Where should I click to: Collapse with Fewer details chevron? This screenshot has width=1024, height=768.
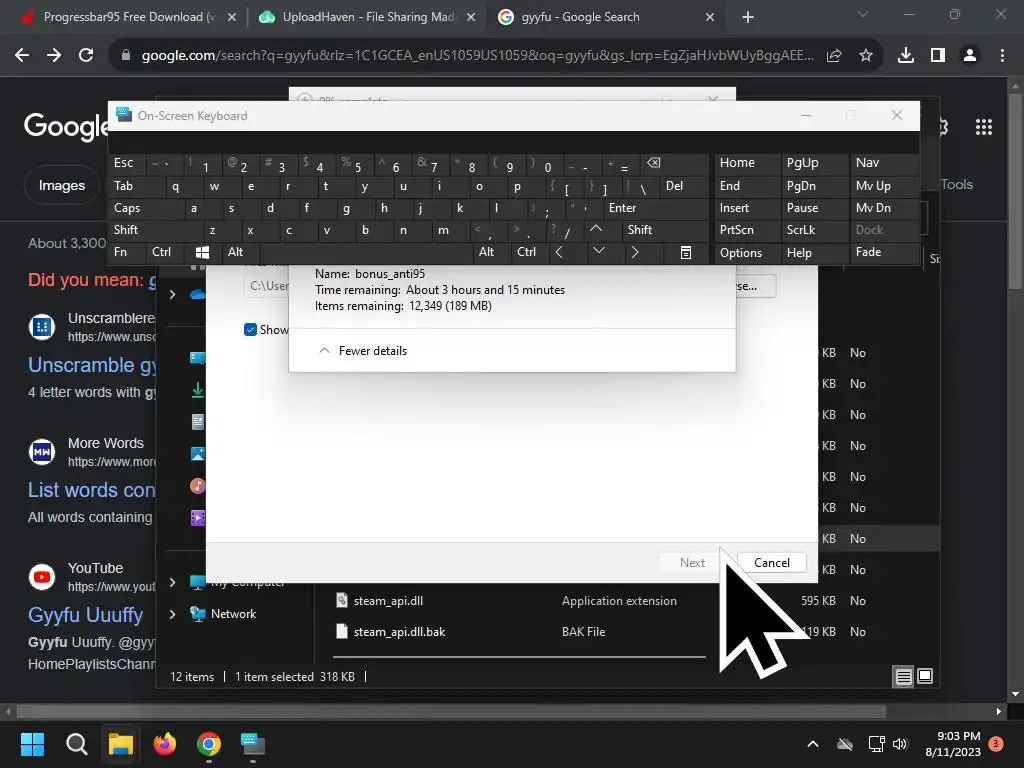click(324, 351)
